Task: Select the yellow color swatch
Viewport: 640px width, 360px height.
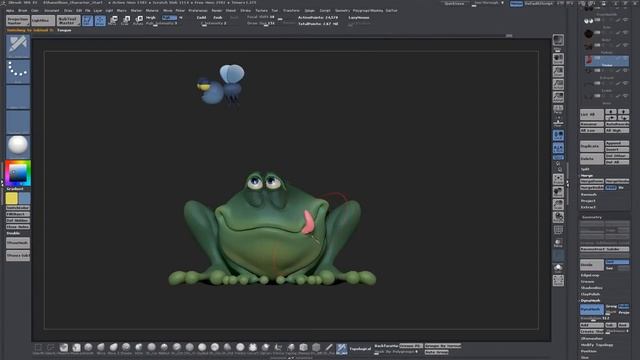Action: [x=11, y=198]
